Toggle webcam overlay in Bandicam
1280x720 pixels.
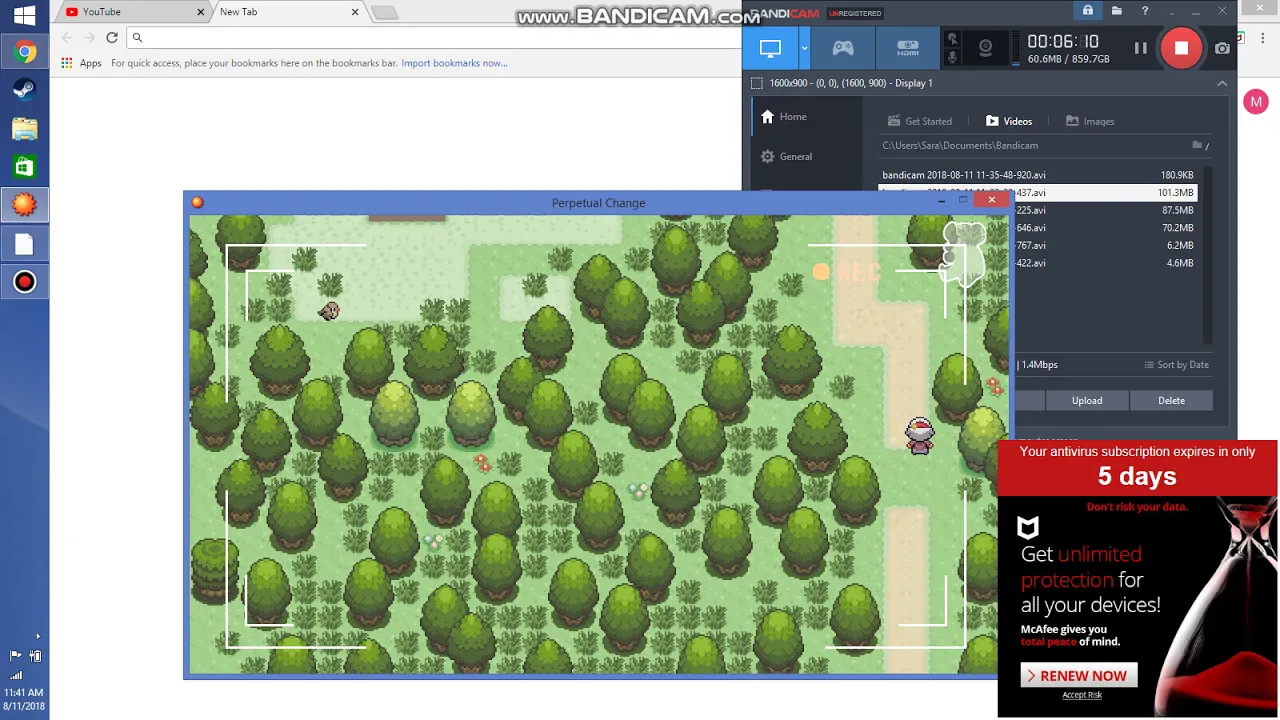(x=986, y=48)
